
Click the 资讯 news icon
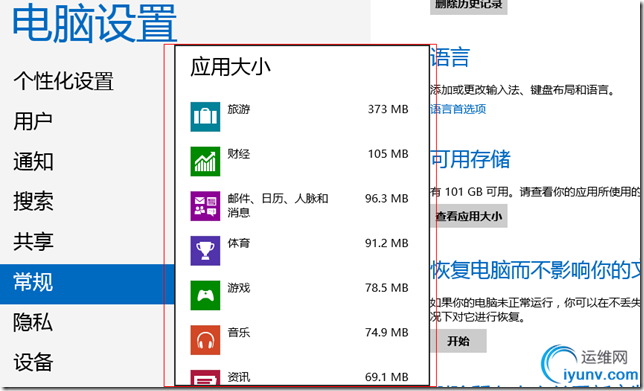point(205,378)
